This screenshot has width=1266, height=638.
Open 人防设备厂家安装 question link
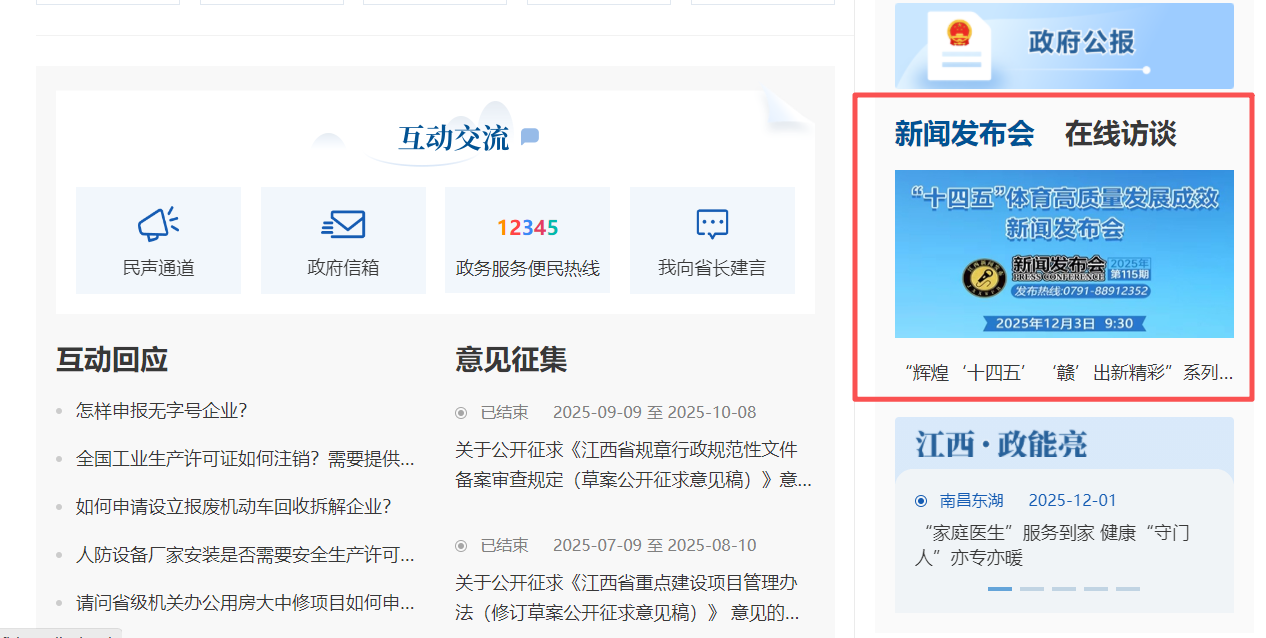point(245,554)
